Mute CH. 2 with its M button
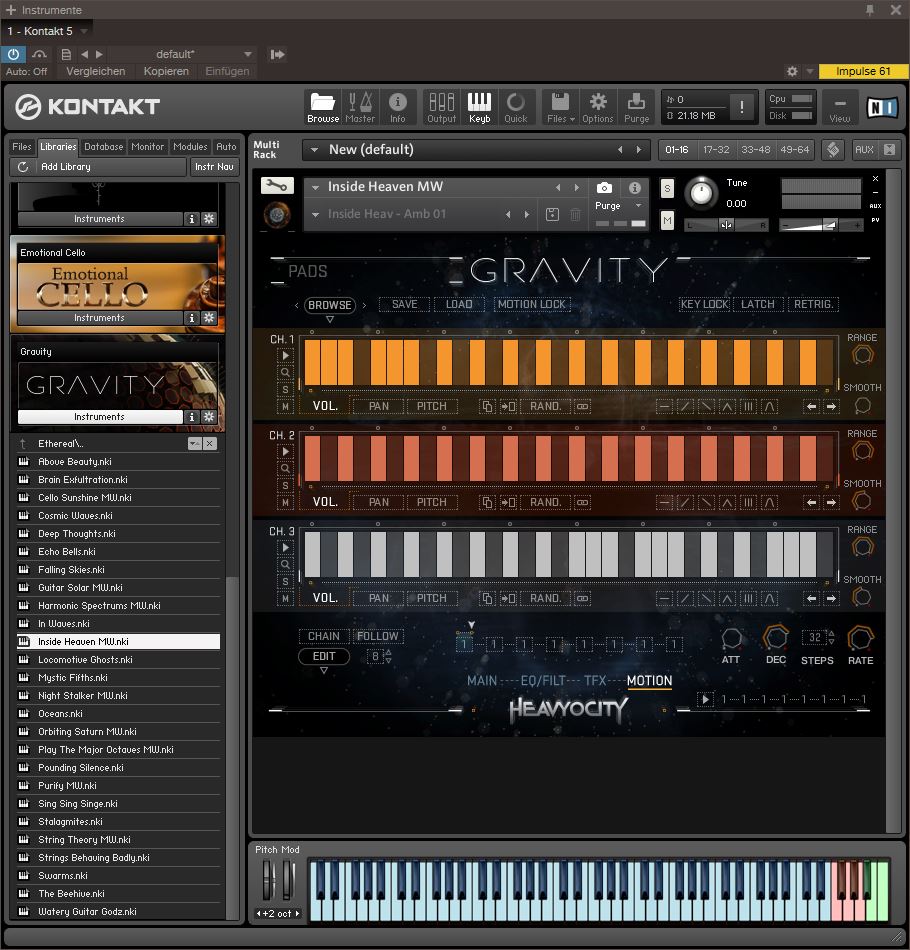Viewport: 910px width, 950px height. point(285,502)
